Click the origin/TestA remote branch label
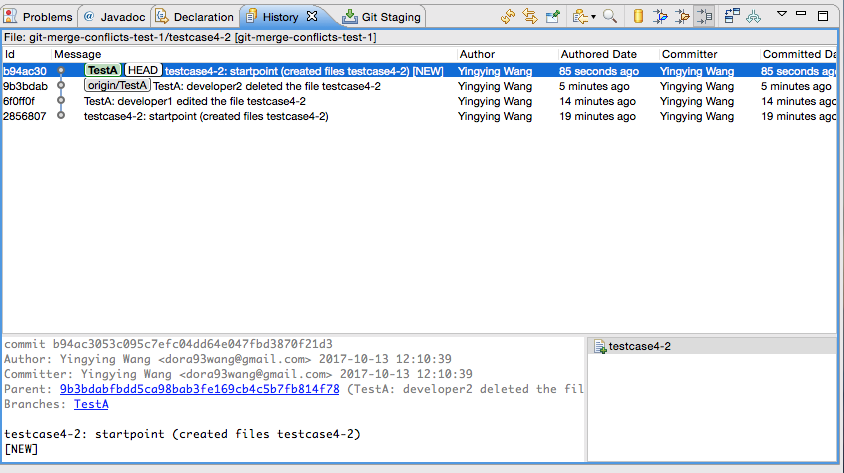Image resolution: width=844 pixels, height=473 pixels. (x=117, y=86)
